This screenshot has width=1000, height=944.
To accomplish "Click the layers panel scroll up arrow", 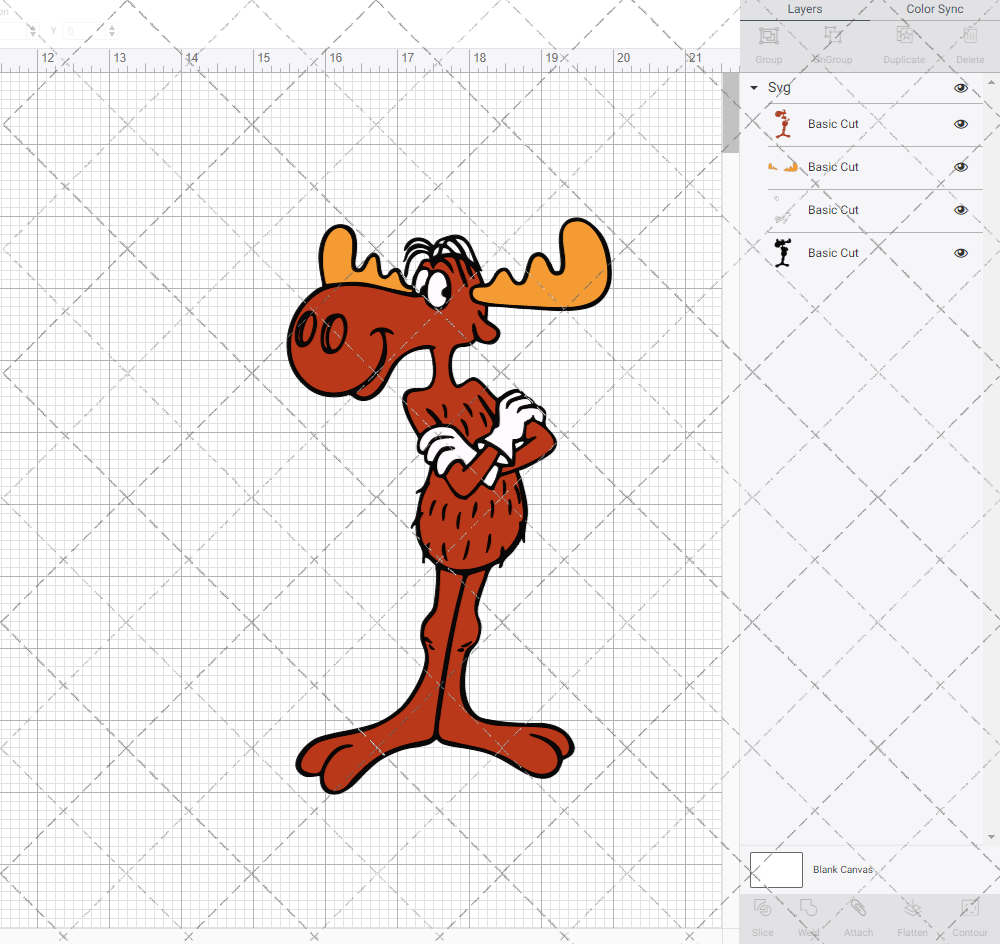I will [x=990, y=83].
